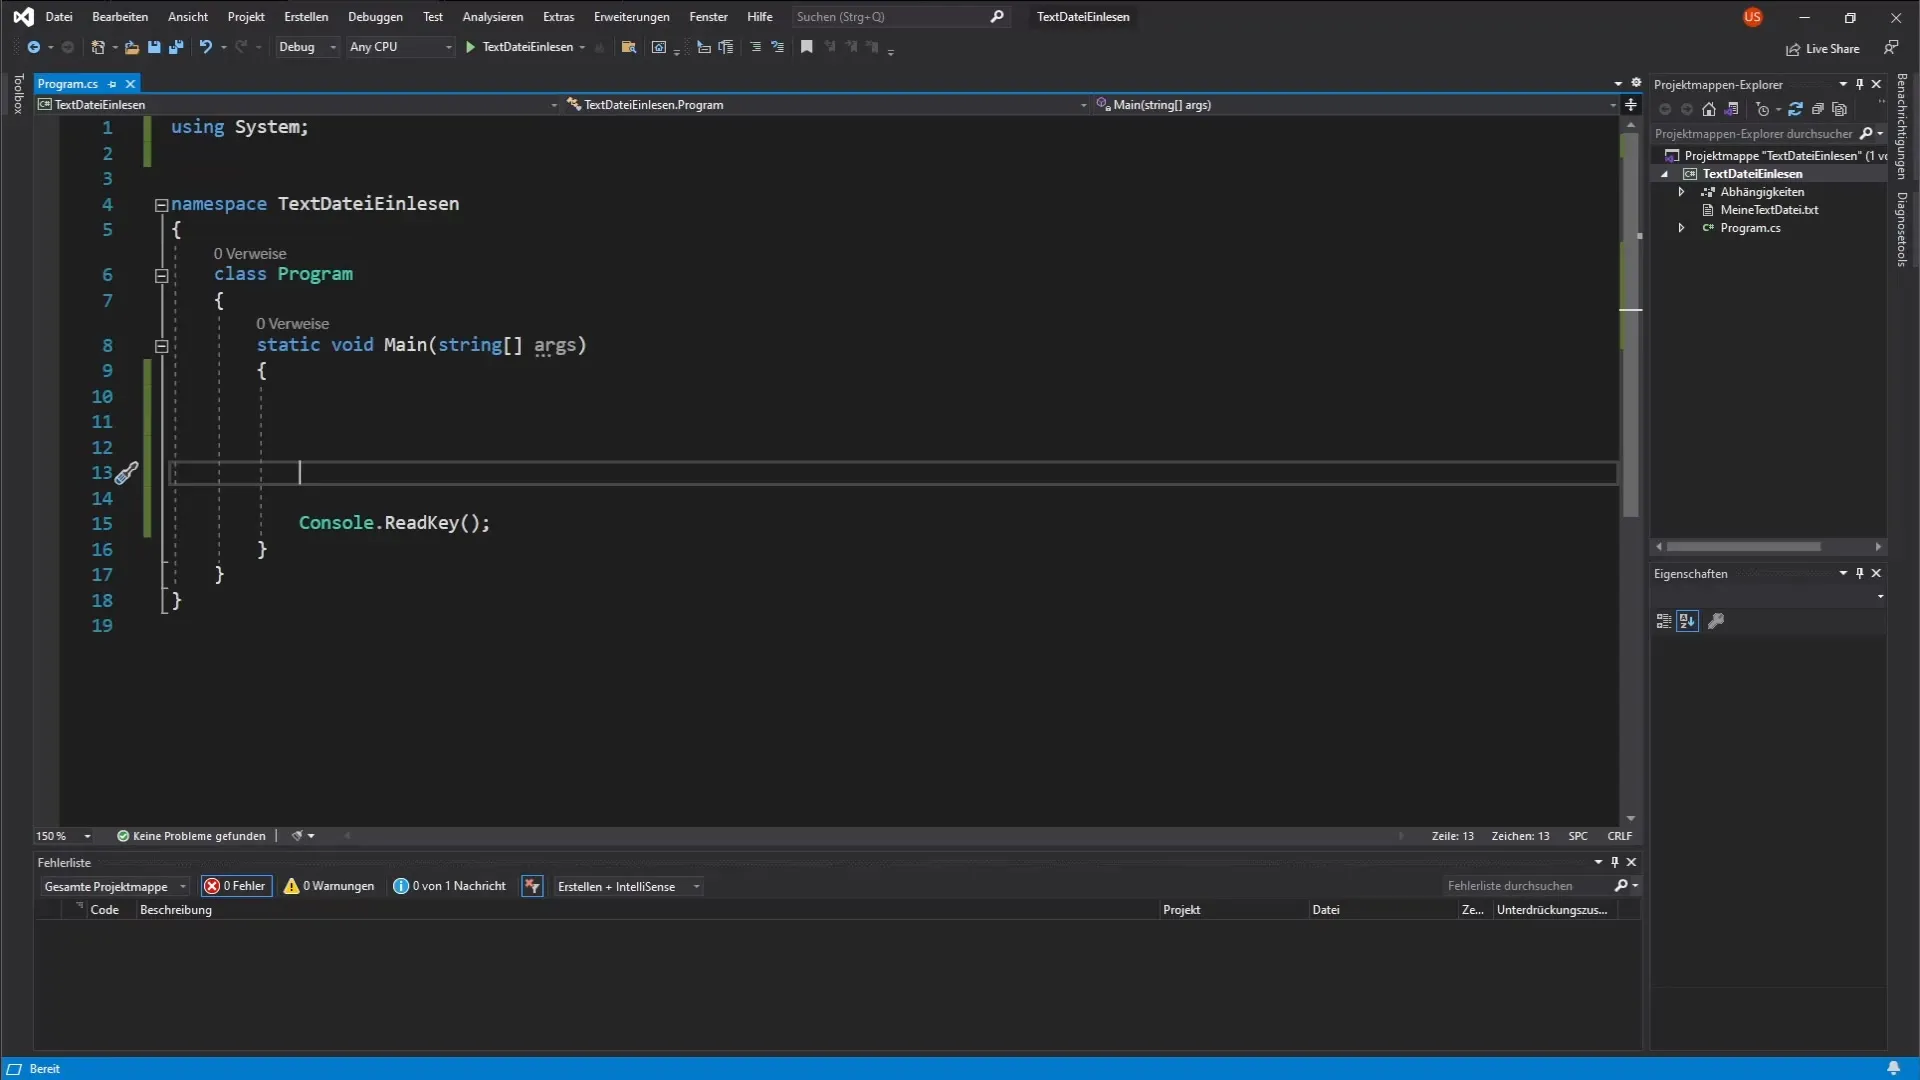This screenshot has height=1080, width=1920.
Task: Pin the Fehlerliste panel
Action: click(1614, 862)
